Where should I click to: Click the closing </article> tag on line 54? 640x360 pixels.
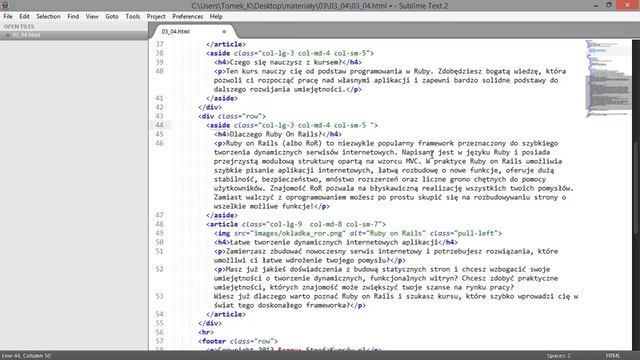click(x=226, y=314)
